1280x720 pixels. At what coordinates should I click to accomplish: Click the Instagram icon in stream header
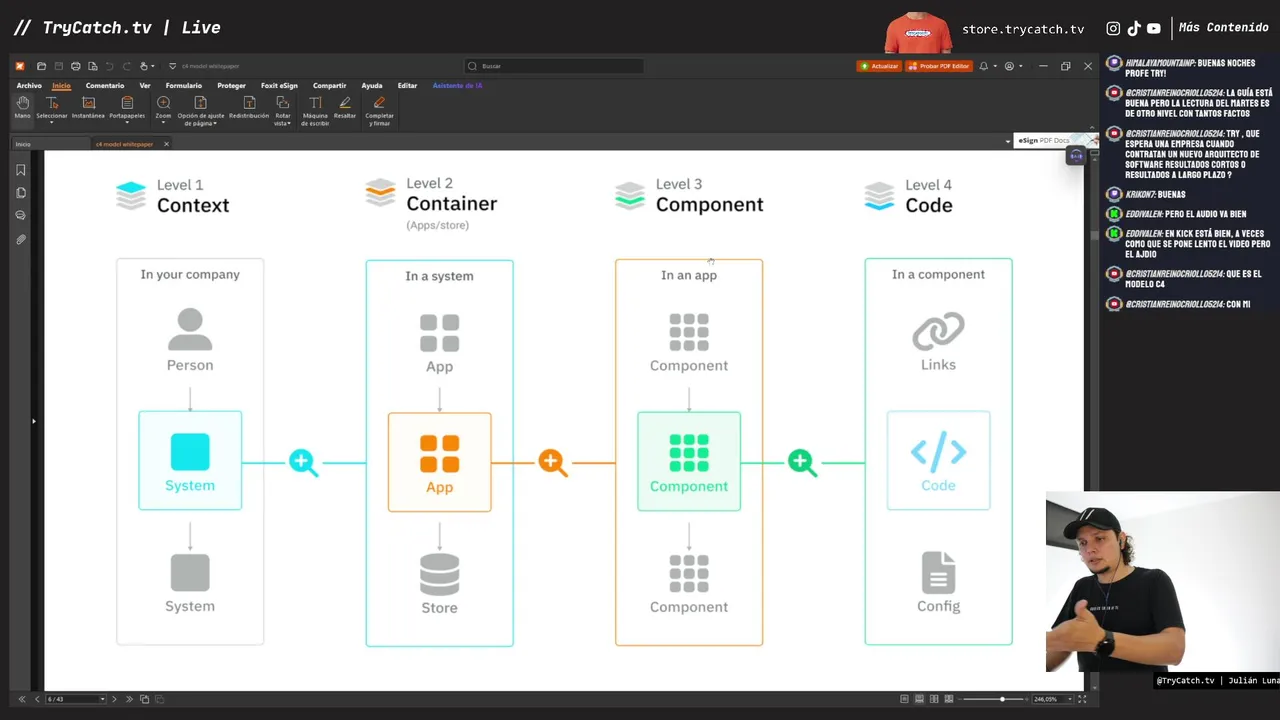(x=1113, y=29)
